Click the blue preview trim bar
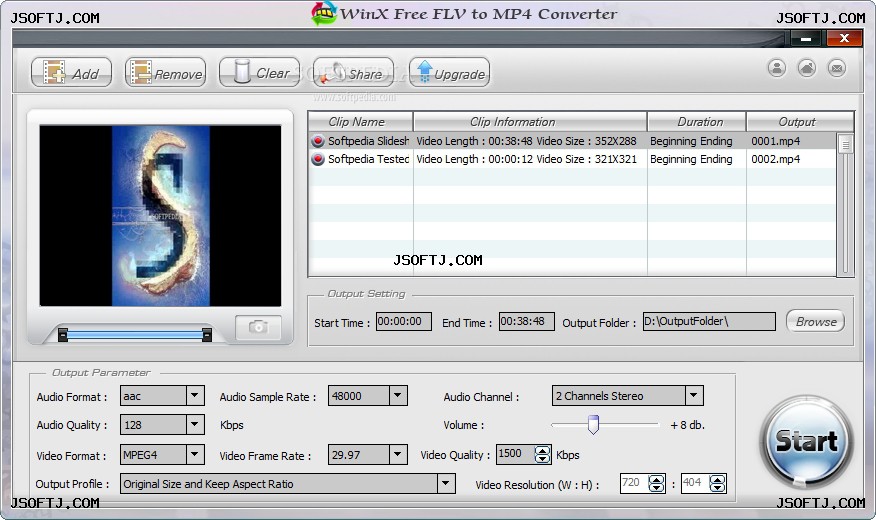Image resolution: width=876 pixels, height=520 pixels. click(135, 335)
